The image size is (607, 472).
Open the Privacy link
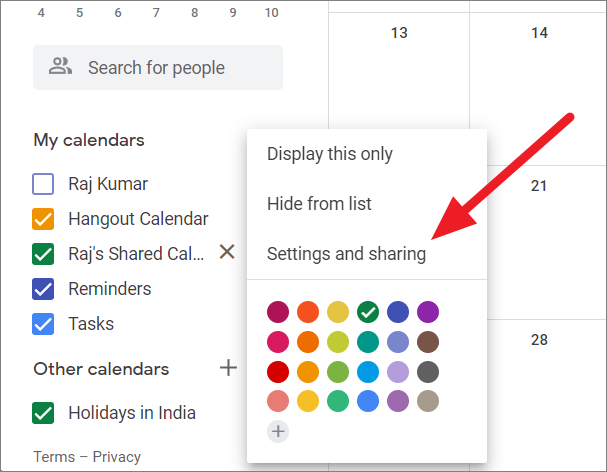coord(117,457)
